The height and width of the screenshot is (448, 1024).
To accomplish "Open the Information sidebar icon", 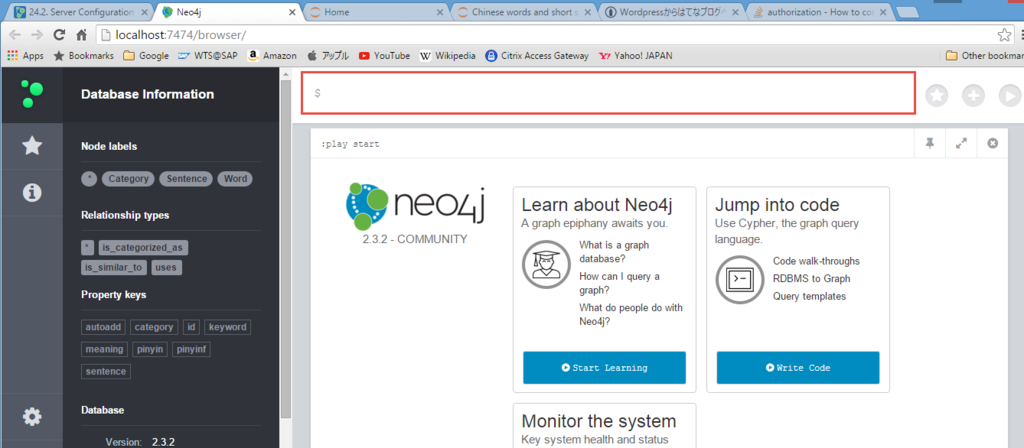I will [32, 193].
